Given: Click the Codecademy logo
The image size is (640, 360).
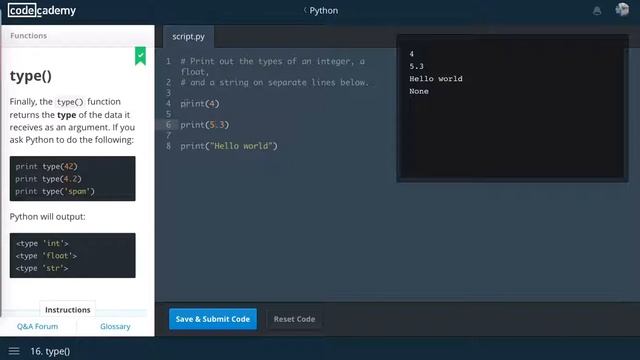Looking at the screenshot, I should 42,10.
